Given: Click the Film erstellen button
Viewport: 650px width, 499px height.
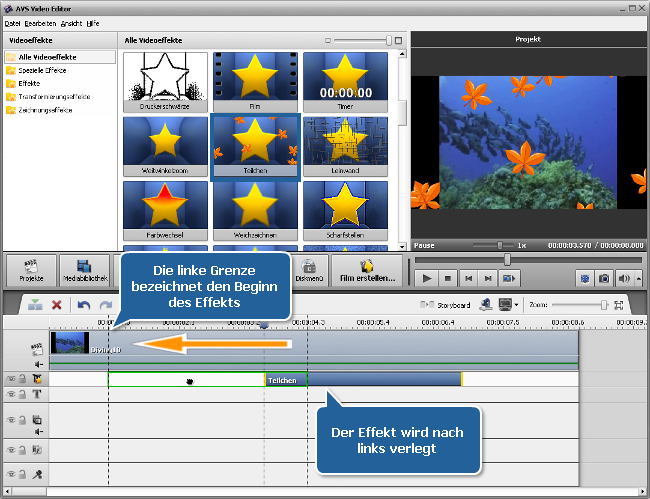Looking at the screenshot, I should coord(367,271).
